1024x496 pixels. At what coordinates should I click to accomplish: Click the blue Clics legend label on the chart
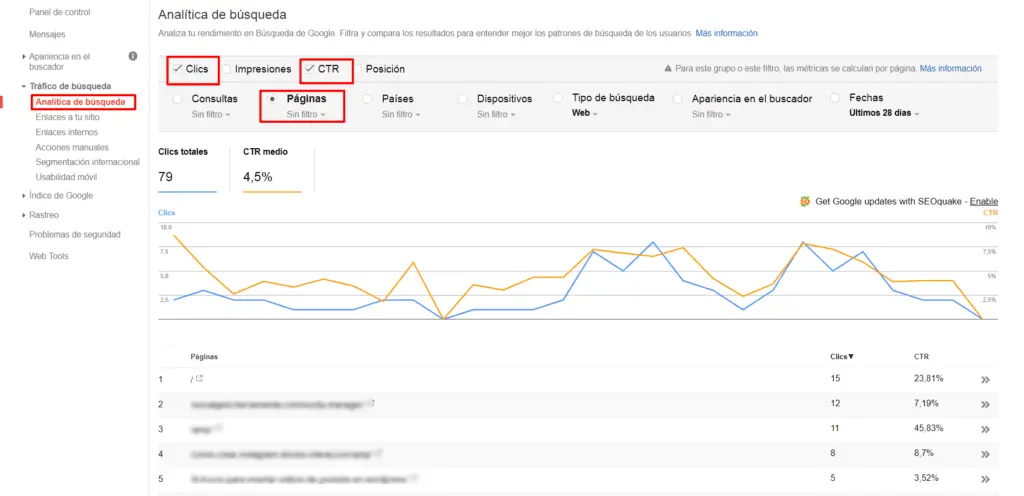pos(166,213)
